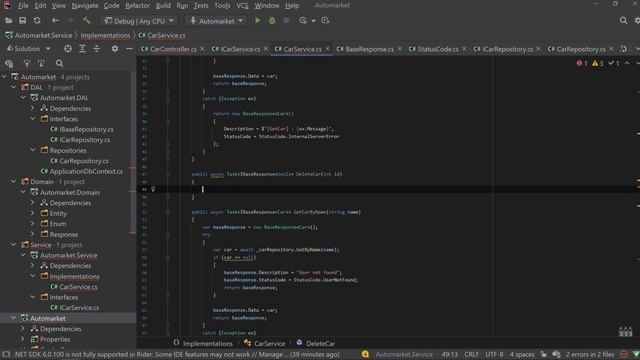Click '2 errors in 2 files' status entry
640x360 pixels.
[x=589, y=354]
